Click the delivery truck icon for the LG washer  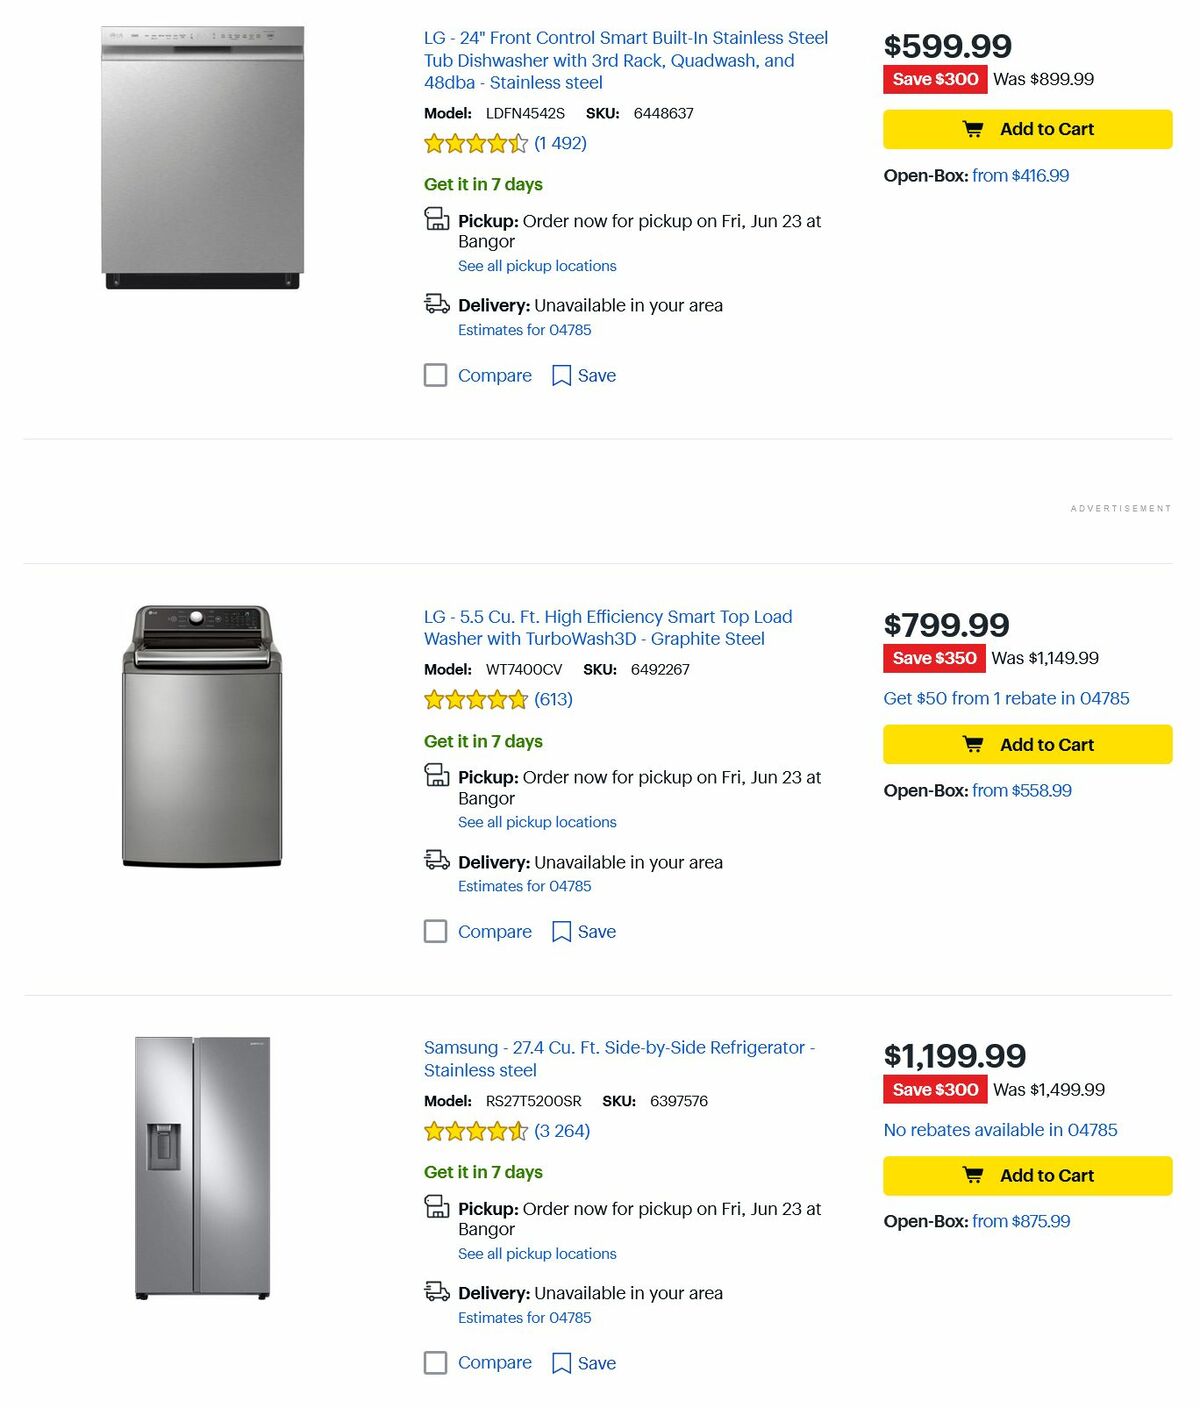[x=437, y=859]
